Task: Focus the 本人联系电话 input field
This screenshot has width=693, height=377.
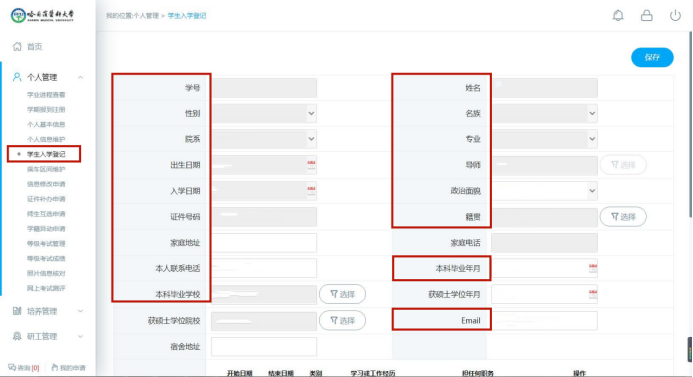Action: [x=264, y=268]
